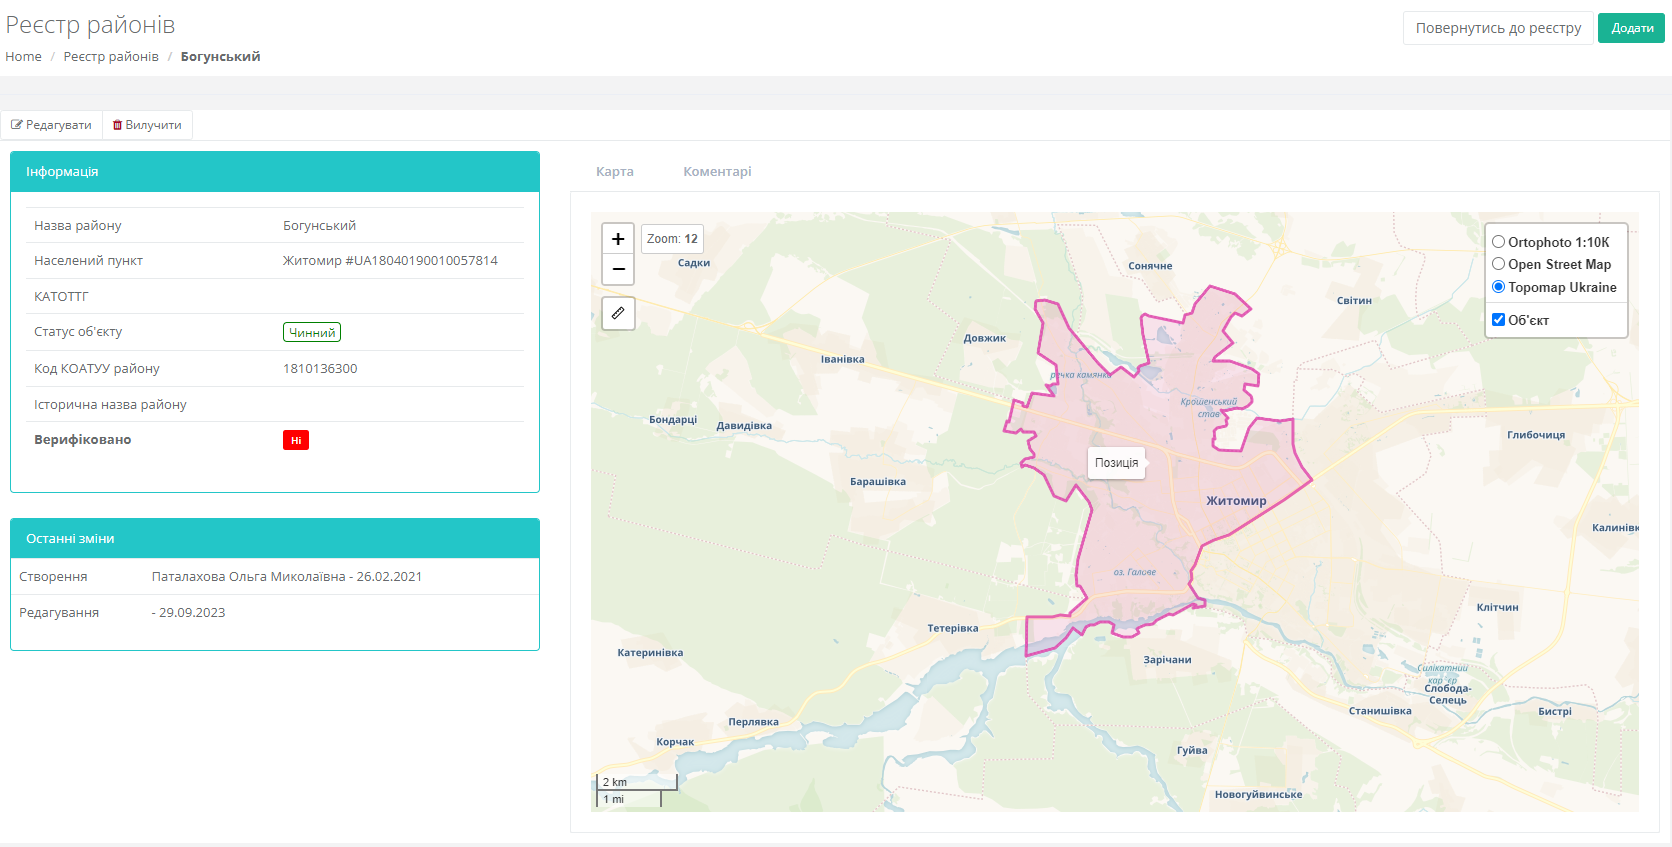Zoom in on the map with plus button

click(x=618, y=239)
